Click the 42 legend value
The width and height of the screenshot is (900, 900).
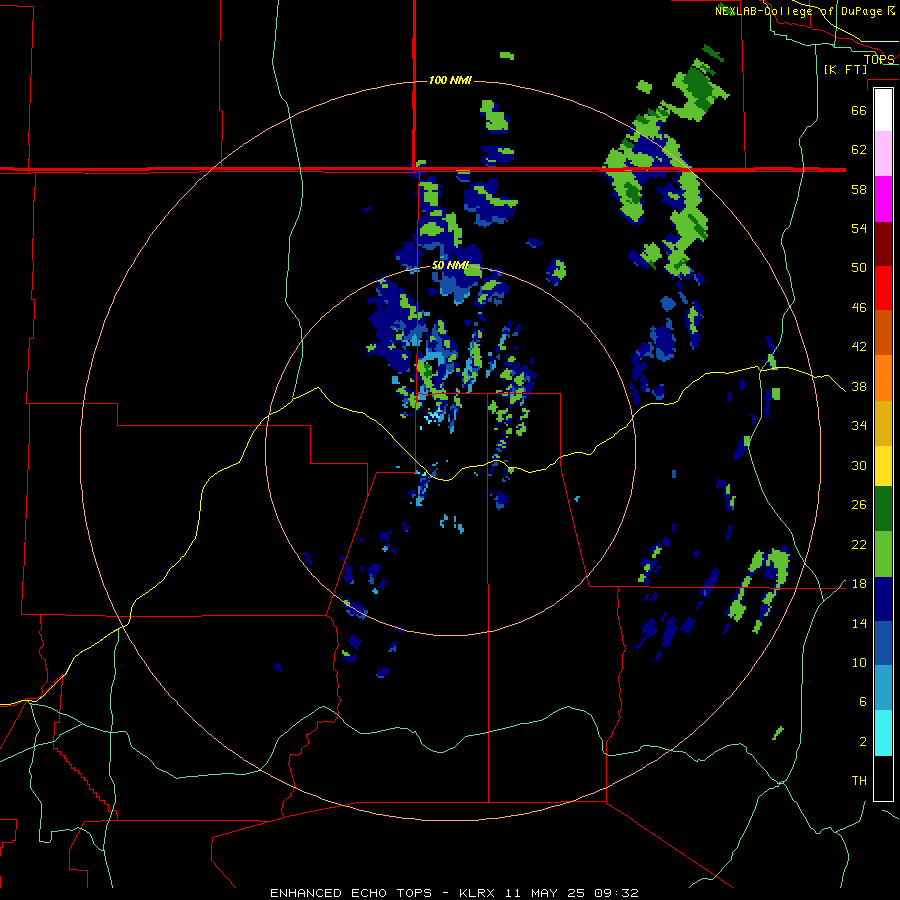pos(859,347)
